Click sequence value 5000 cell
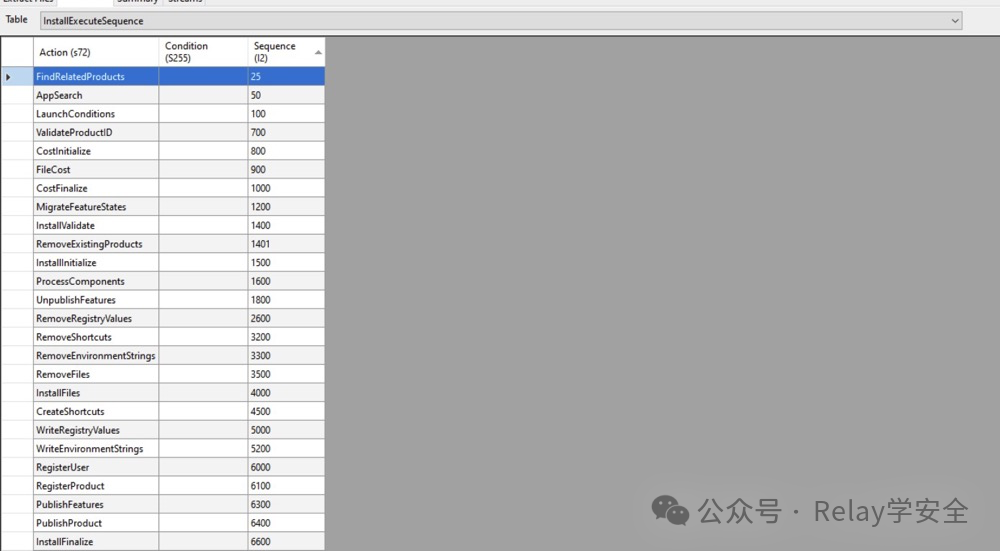The height and width of the screenshot is (551, 1000). point(286,430)
